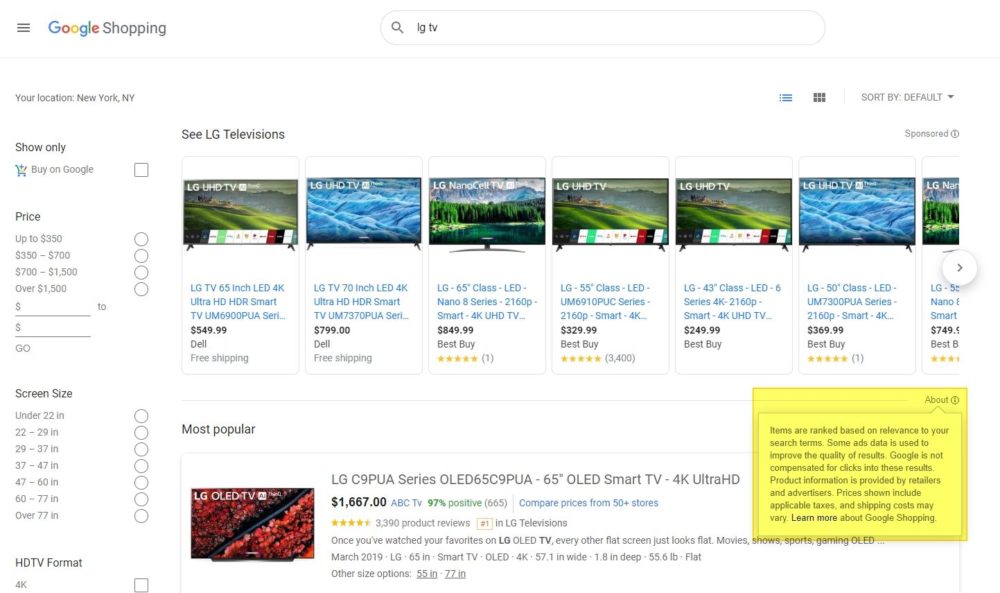Click the About info icon

click(955, 400)
